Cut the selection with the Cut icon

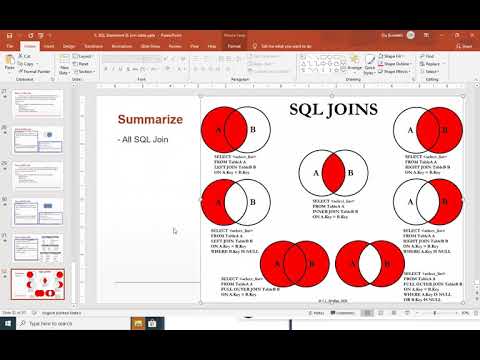tap(24, 56)
